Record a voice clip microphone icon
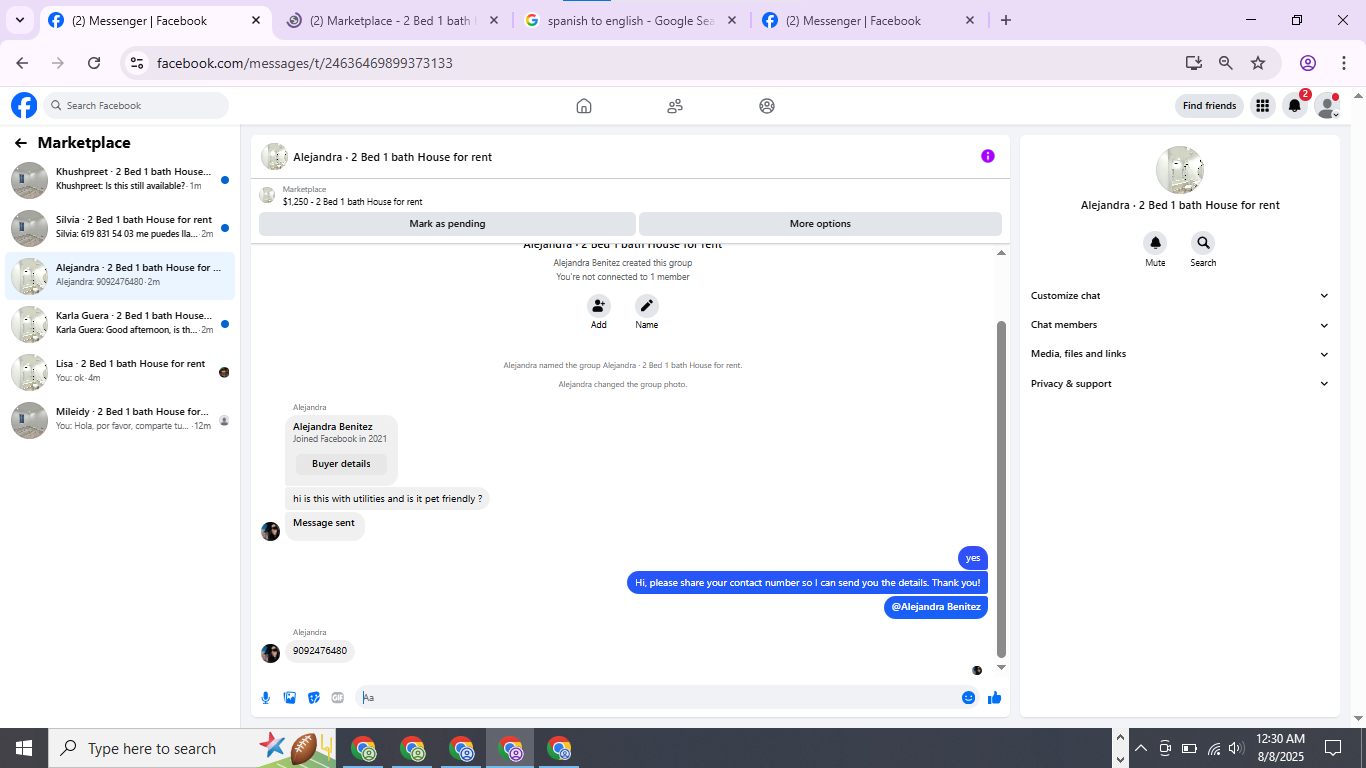1366x768 pixels. 266,698
